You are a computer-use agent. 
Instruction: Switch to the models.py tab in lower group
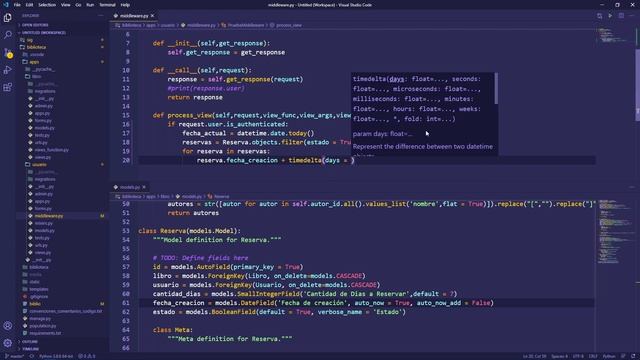(130, 187)
